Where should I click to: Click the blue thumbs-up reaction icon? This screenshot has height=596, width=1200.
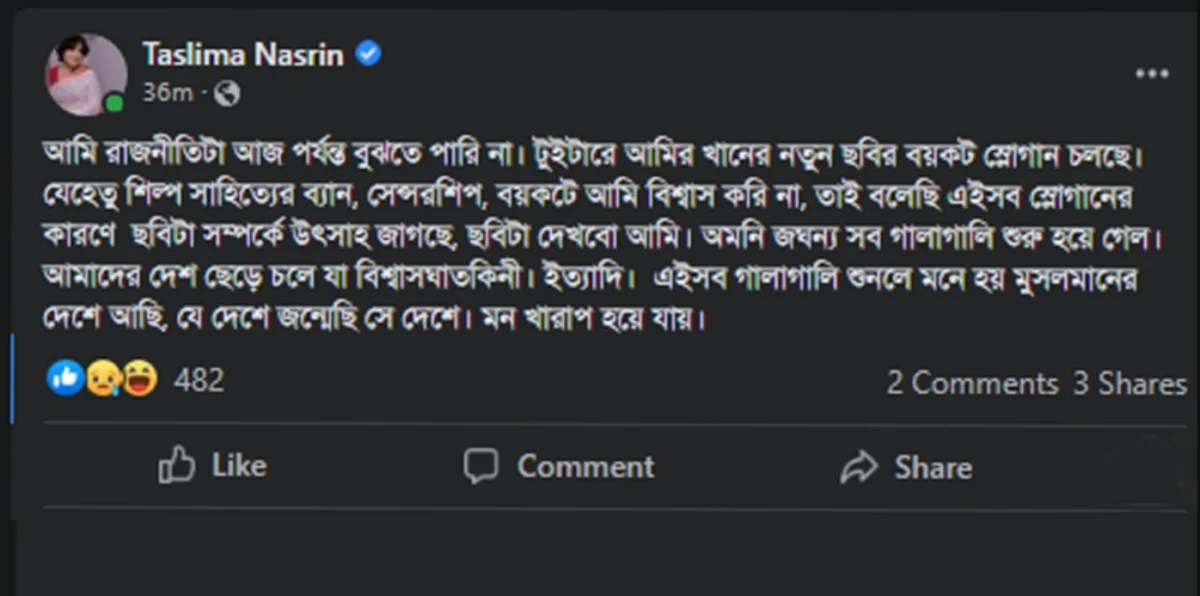coord(65,378)
